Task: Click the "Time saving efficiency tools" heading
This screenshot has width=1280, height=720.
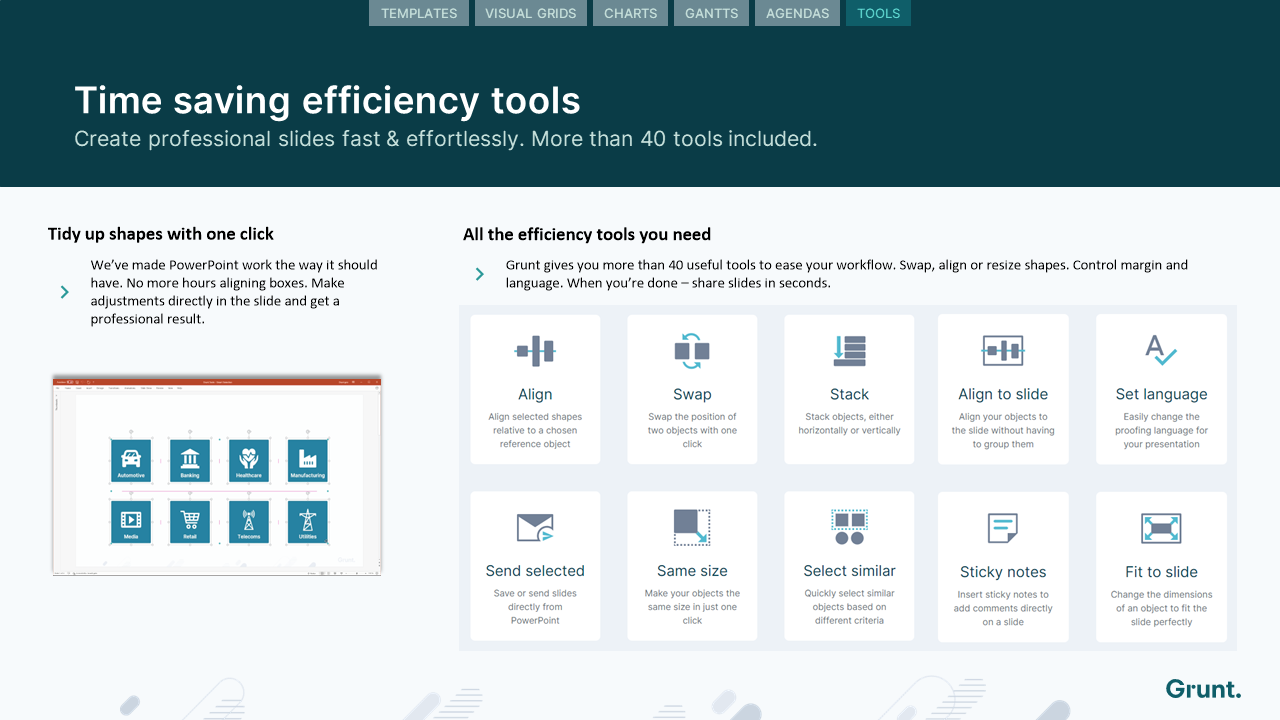Action: [327, 100]
